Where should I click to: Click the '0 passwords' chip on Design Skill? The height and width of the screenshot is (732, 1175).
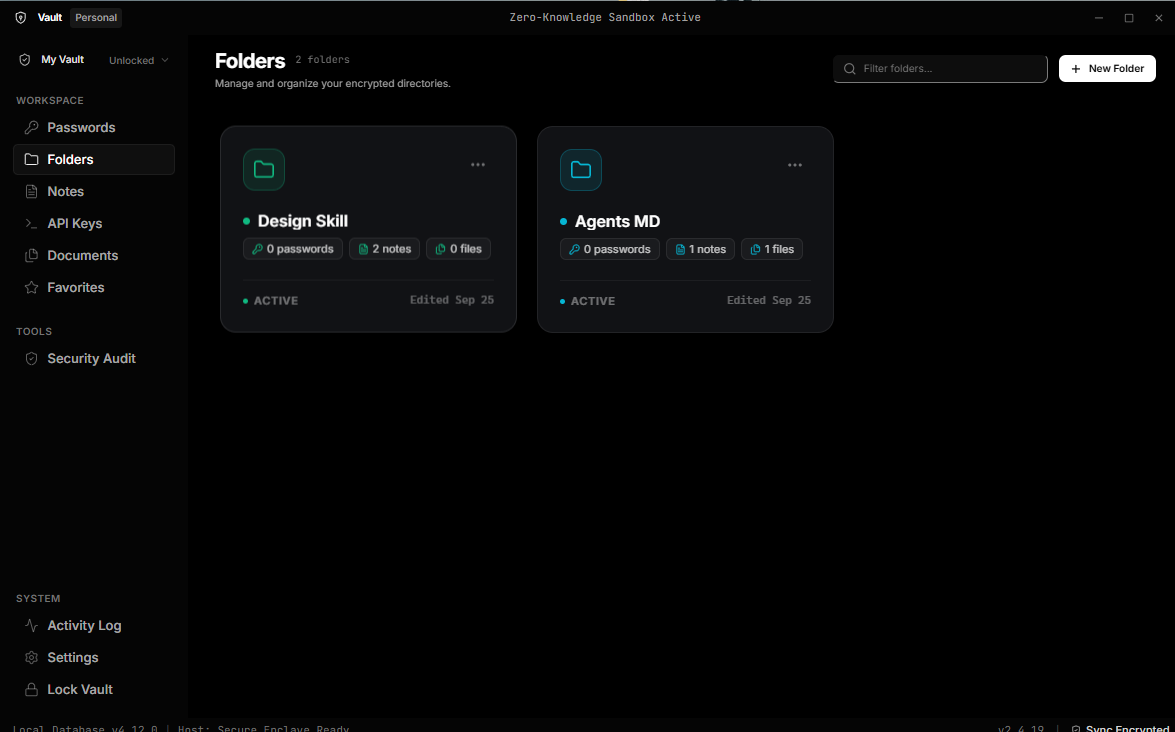293,249
